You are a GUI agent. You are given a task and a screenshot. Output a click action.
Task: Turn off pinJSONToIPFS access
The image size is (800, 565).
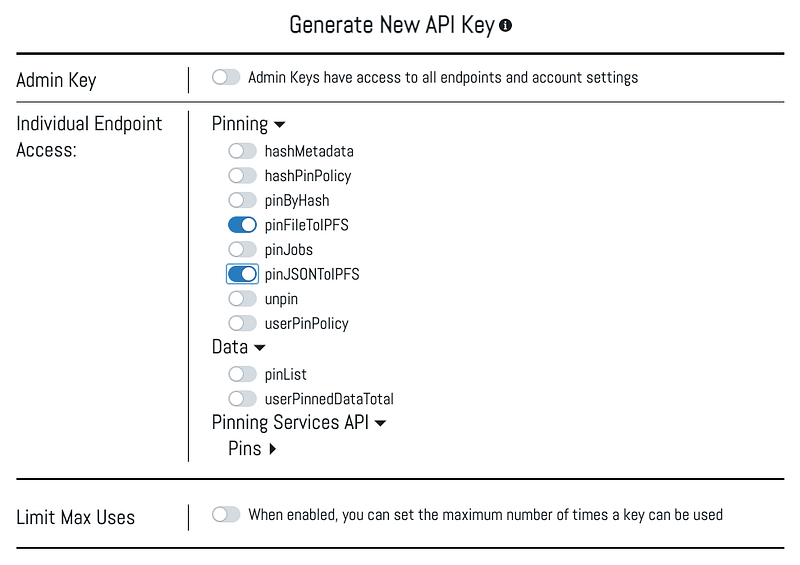click(242, 274)
